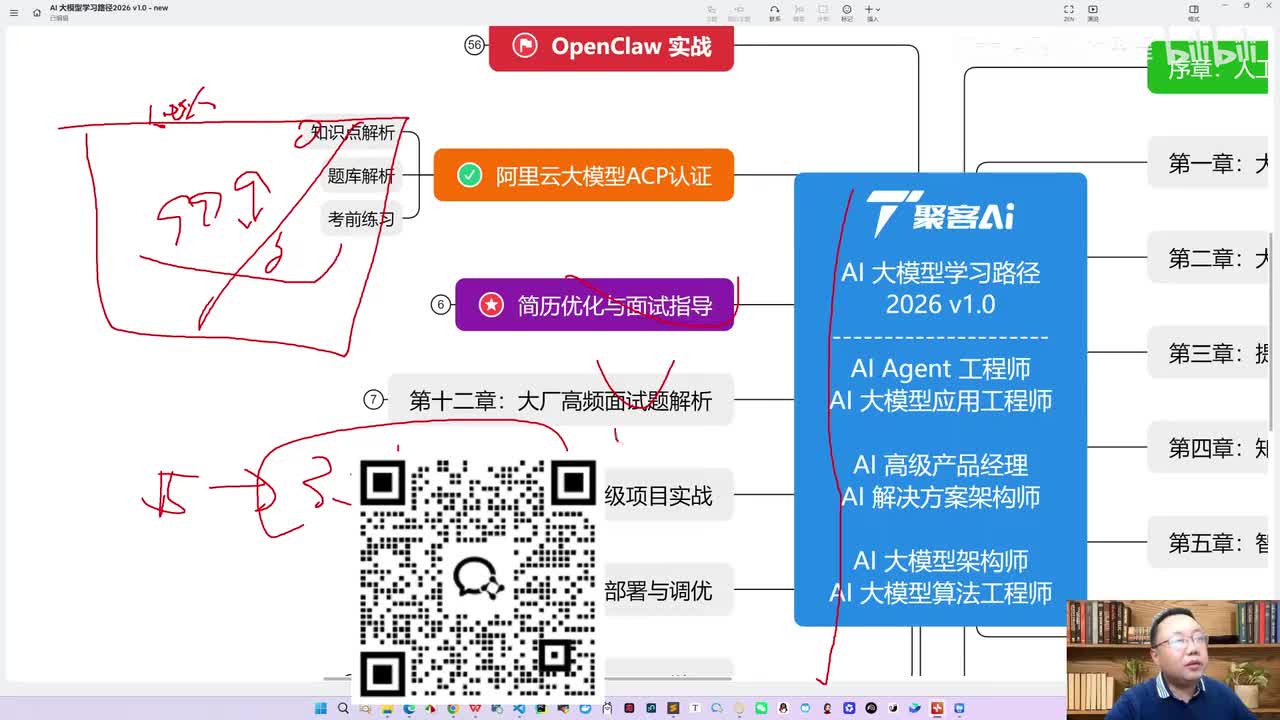The image size is (1280, 720).
Task: Open the Windows Start menu
Action: (x=320, y=708)
